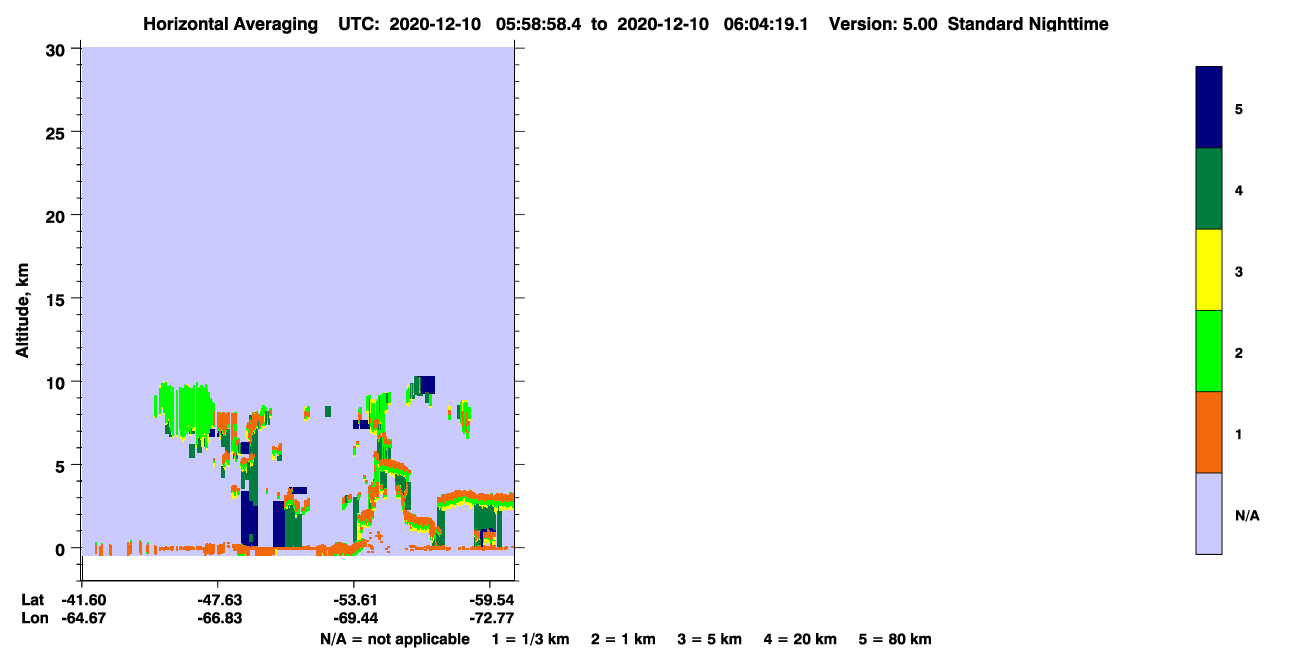
Task: Click the latitude value '-47.63'
Action: [218, 600]
